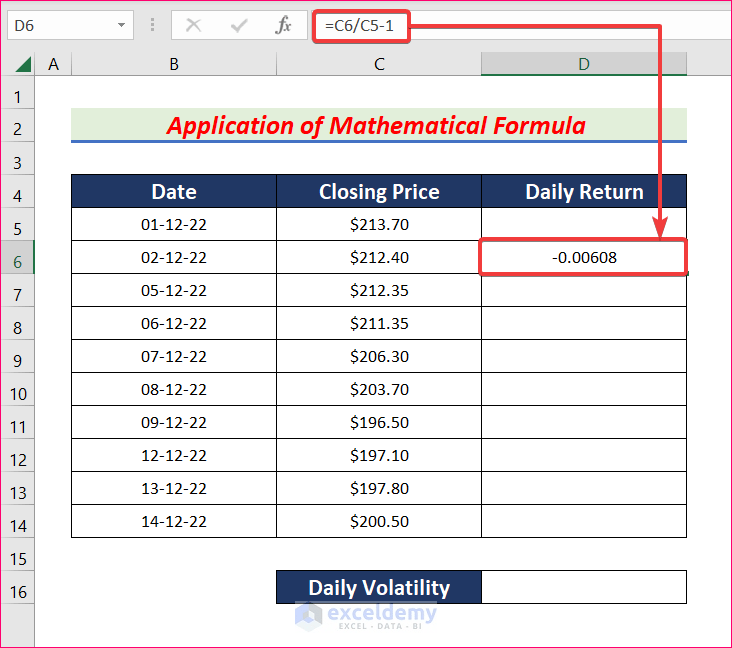Select row 4 header

18,192
